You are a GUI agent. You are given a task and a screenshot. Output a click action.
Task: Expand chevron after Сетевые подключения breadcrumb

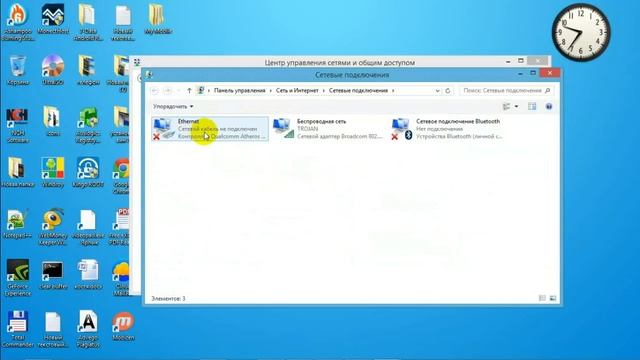393,91
